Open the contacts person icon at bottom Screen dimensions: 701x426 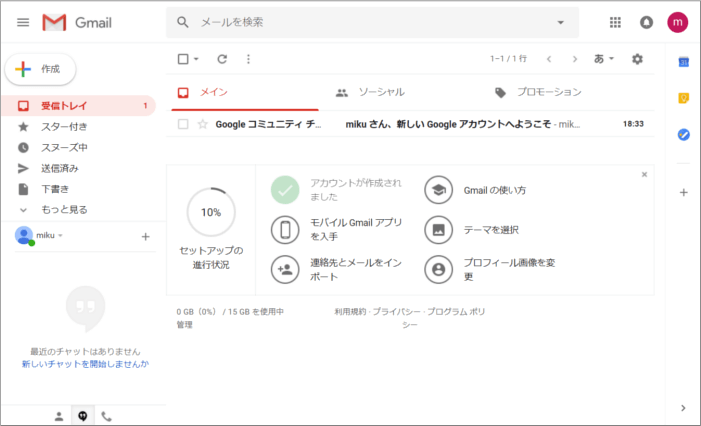coord(59,417)
